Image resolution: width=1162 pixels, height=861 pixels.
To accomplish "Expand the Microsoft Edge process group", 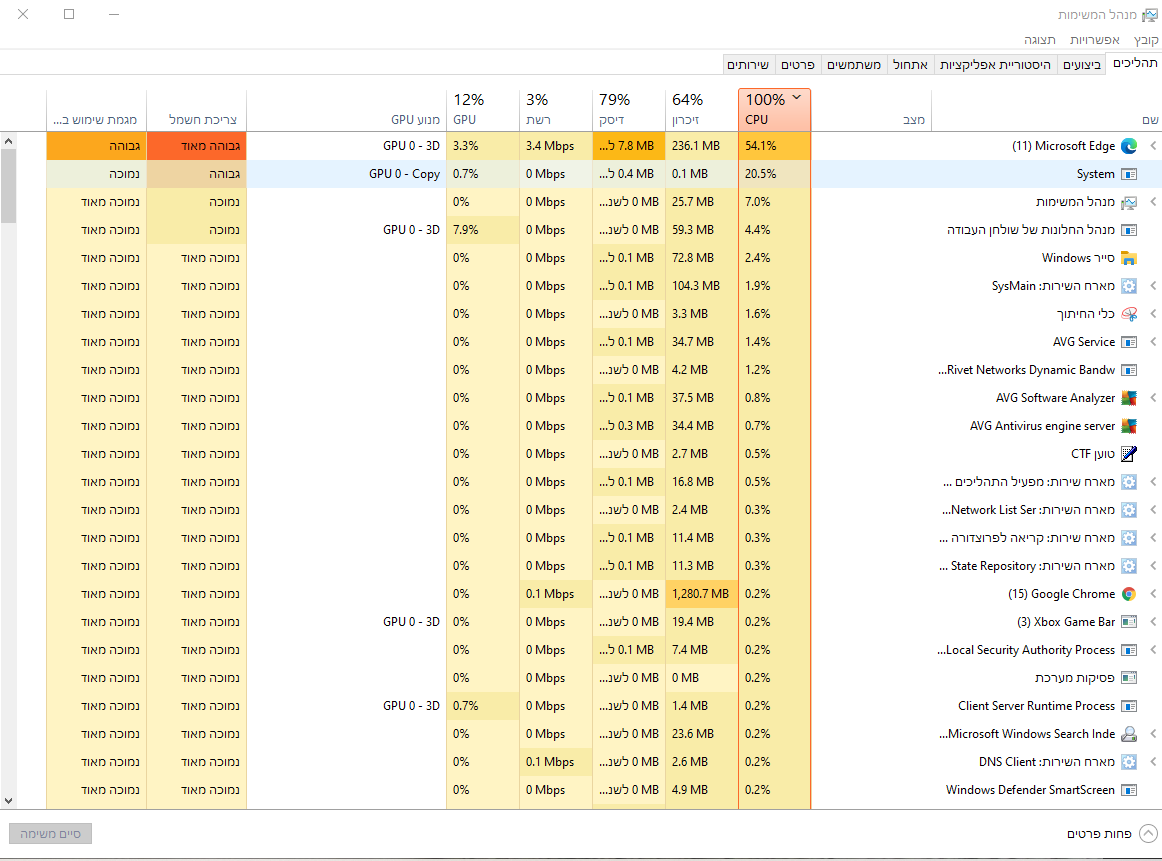I will pyautogui.click(x=1153, y=146).
